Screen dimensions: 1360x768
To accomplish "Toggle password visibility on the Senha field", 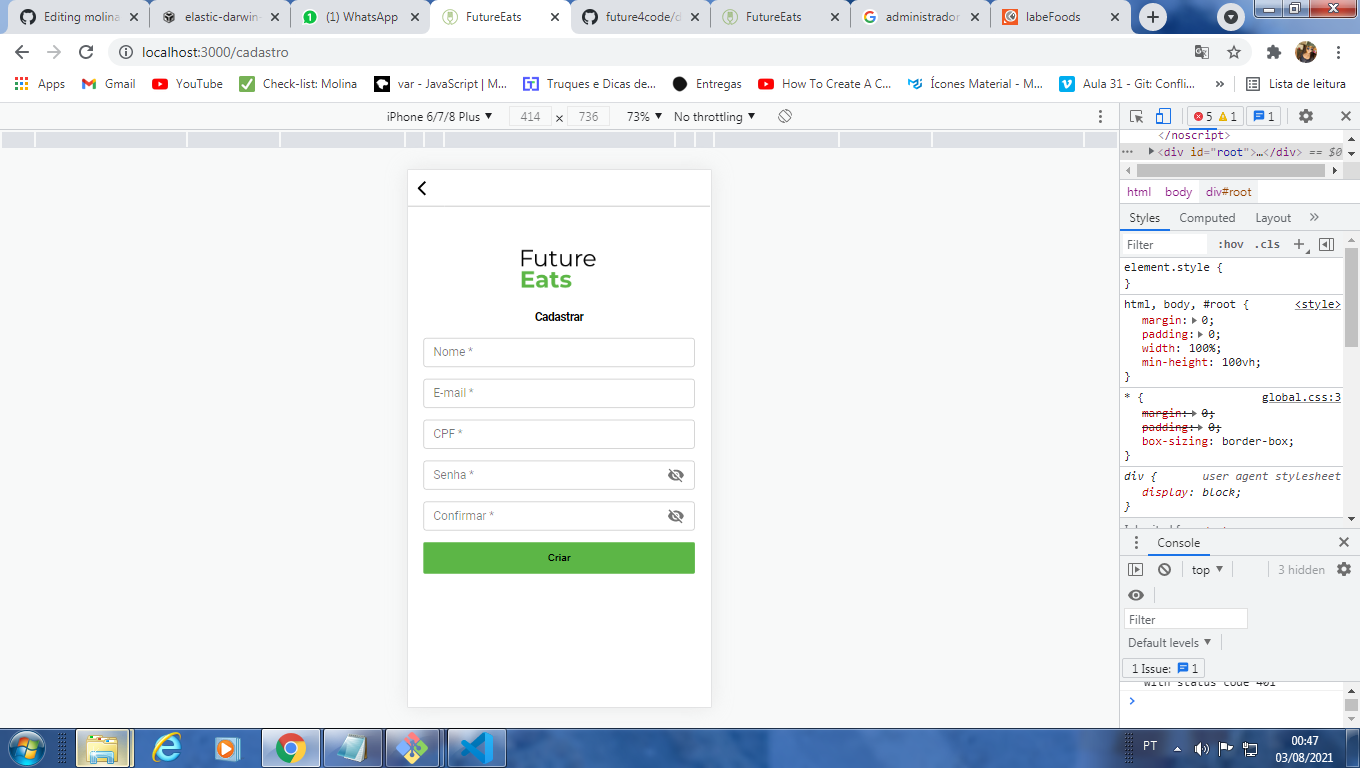I will tap(676, 475).
